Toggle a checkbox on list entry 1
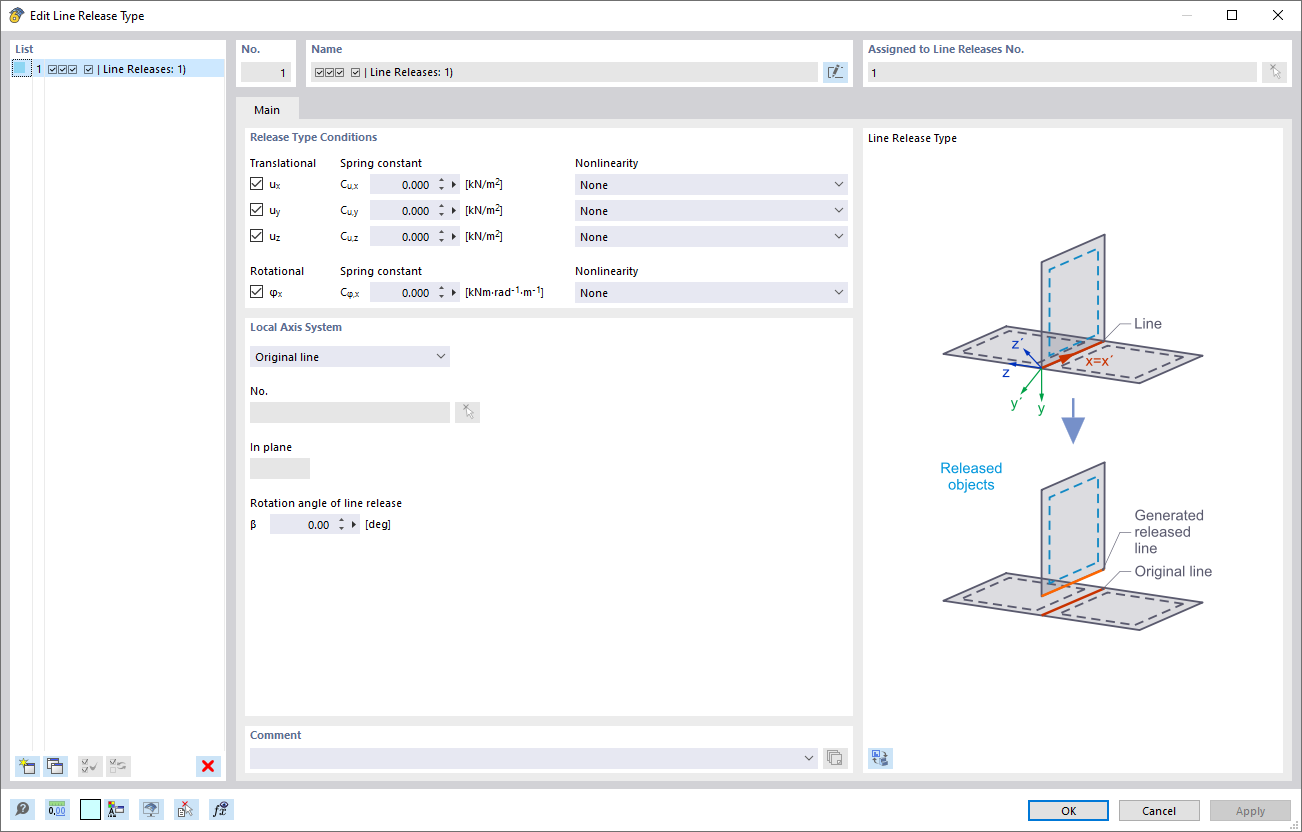Viewport: 1302px width, 832px height. (50, 69)
